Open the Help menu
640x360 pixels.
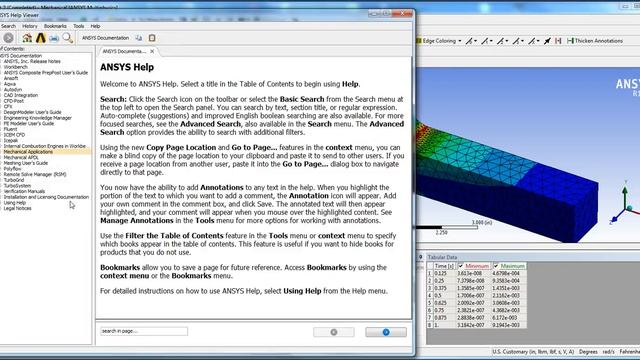(x=96, y=26)
